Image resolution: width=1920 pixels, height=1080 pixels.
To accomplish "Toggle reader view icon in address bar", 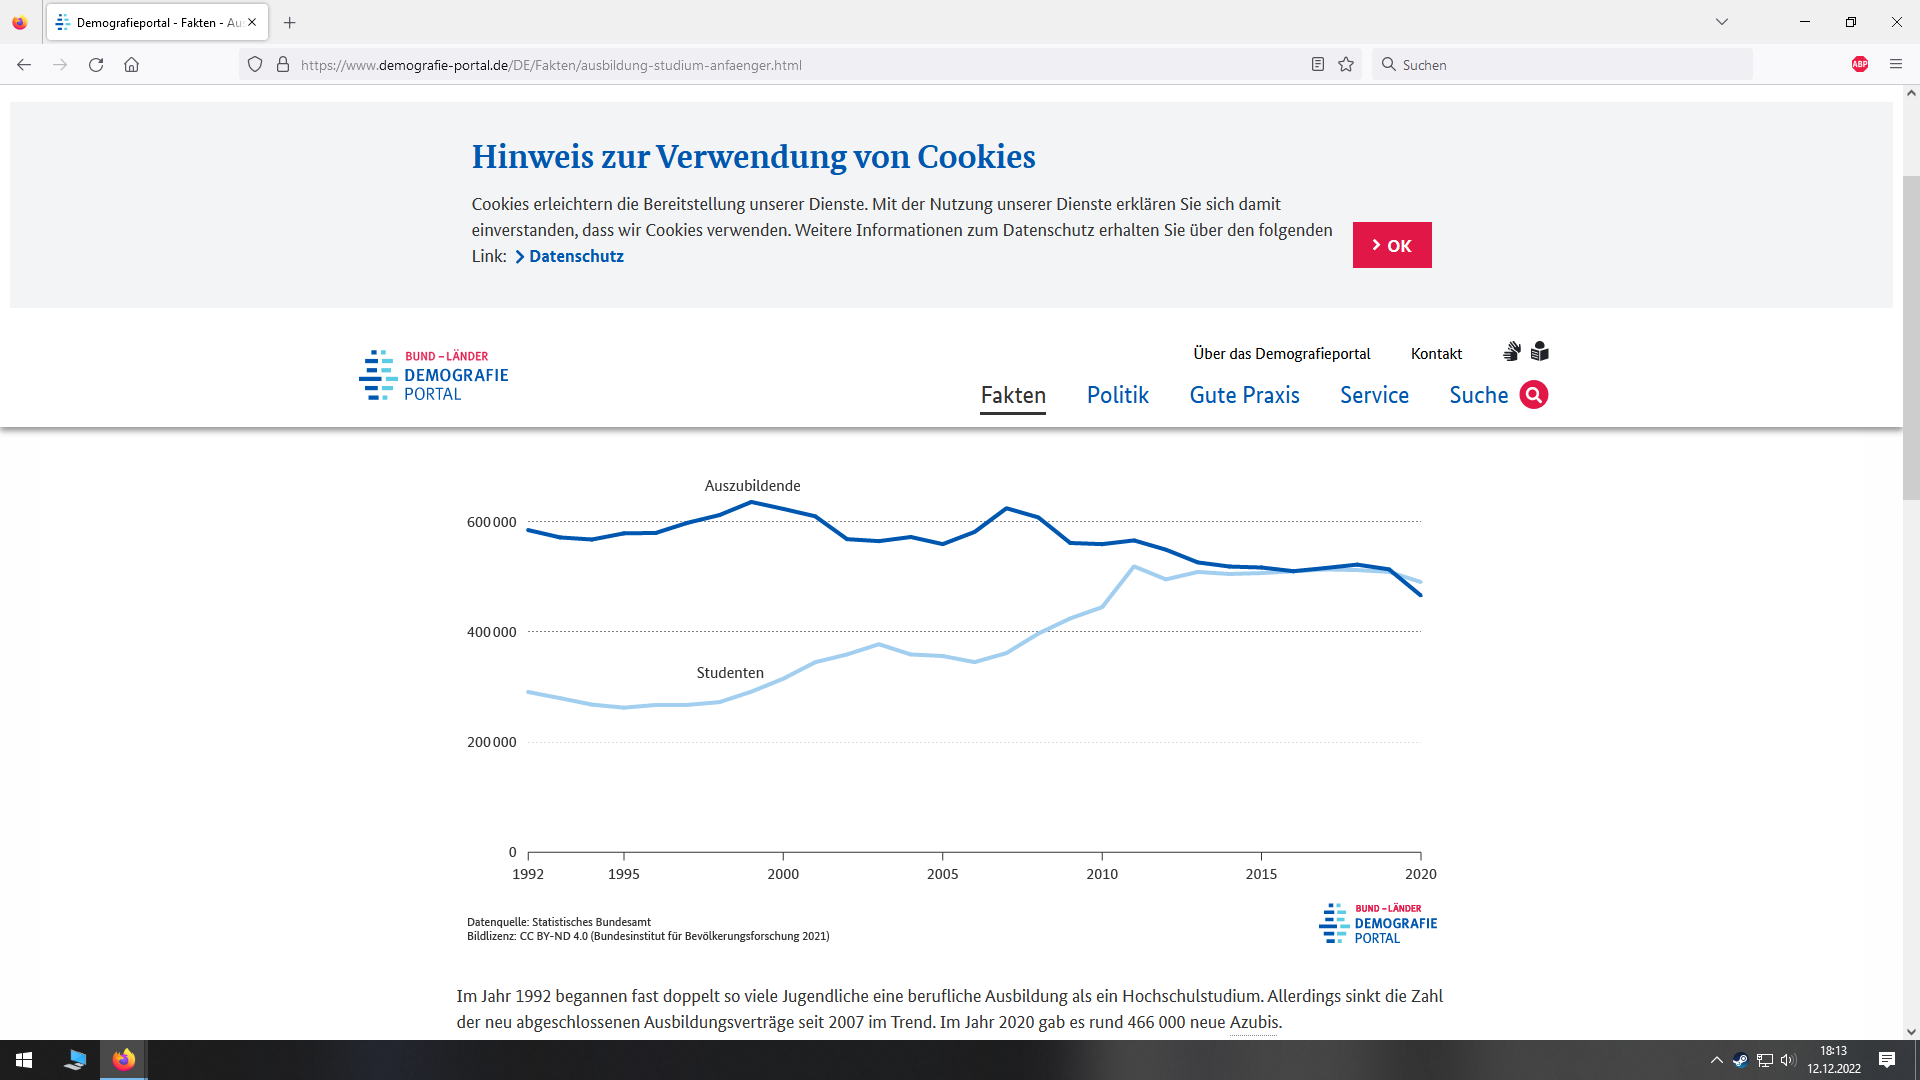I will (x=1318, y=65).
